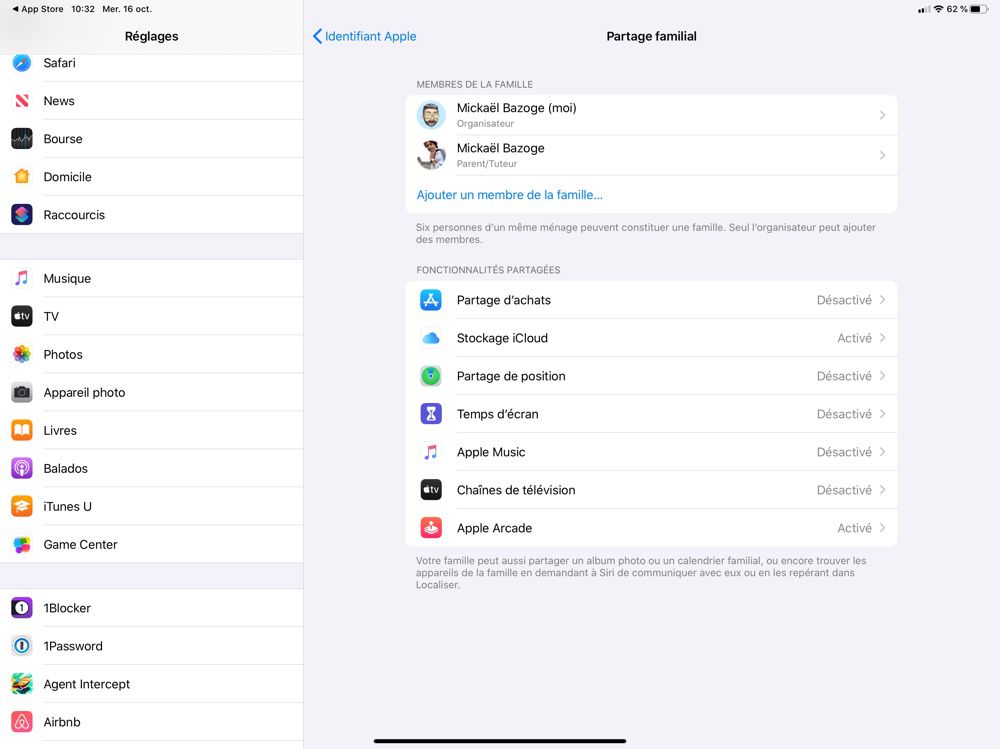
Task: Select the Game Center icon
Action: click(22, 544)
